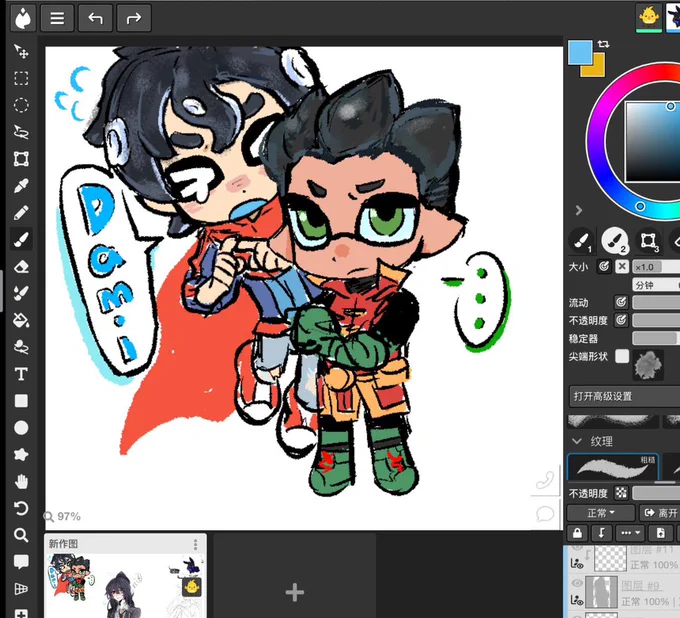Add a new artboard with plus
The height and width of the screenshot is (618, 680).
[x=294, y=592]
